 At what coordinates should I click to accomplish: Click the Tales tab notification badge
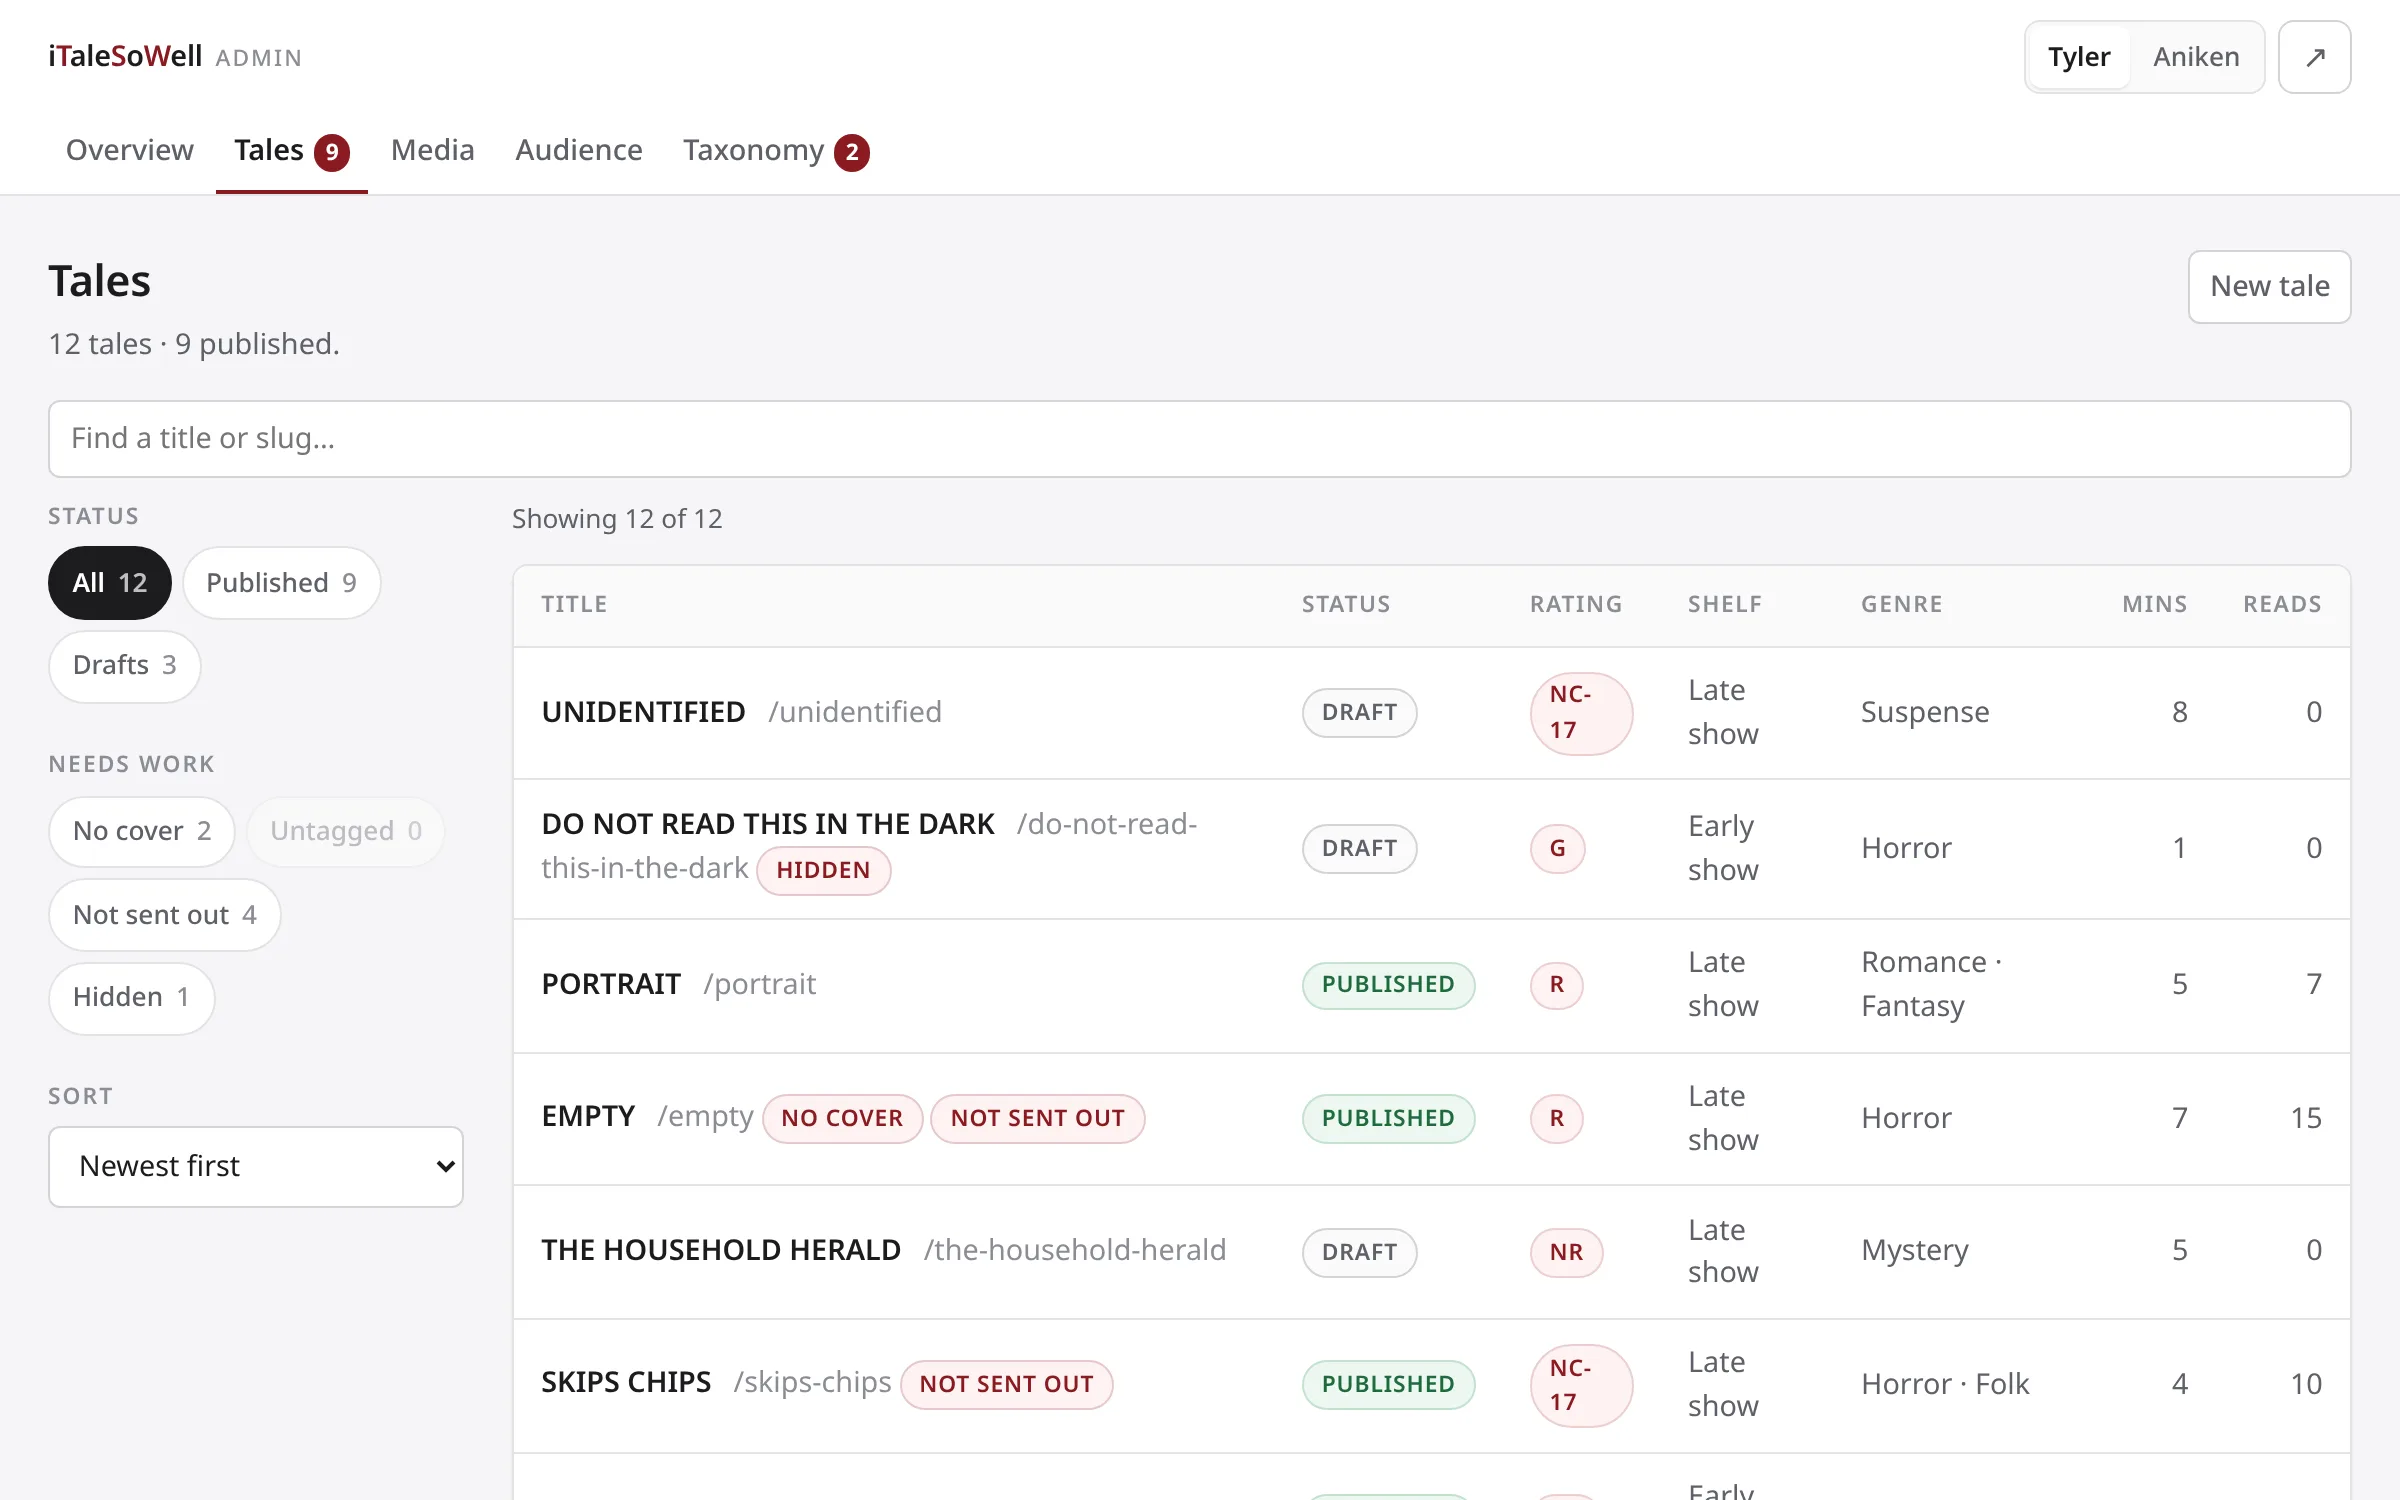coord(332,152)
